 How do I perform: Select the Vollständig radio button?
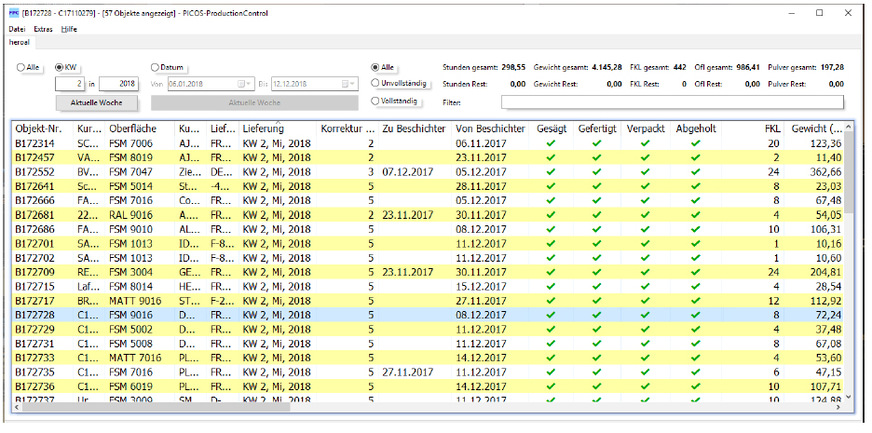coord(375,101)
